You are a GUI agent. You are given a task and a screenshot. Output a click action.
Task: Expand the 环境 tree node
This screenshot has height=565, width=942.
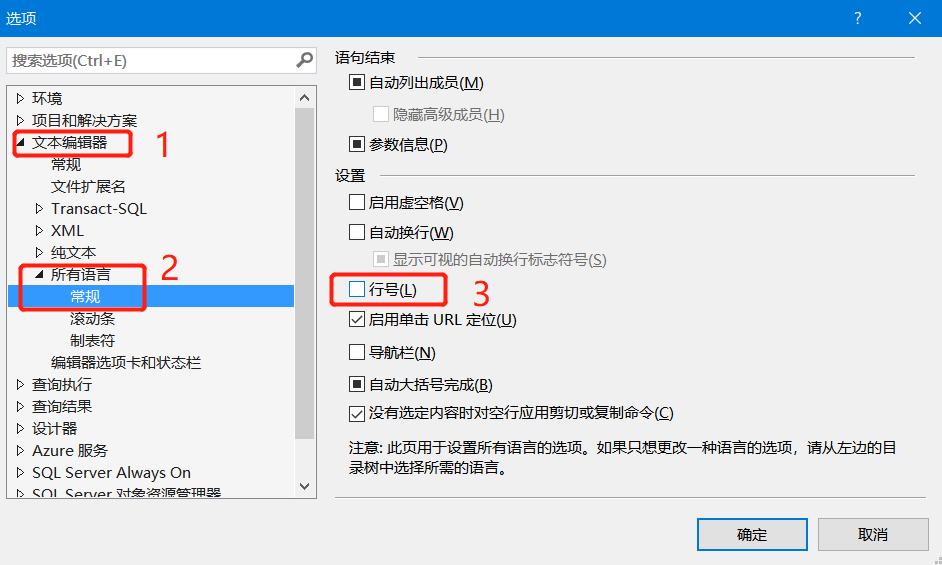coord(20,98)
